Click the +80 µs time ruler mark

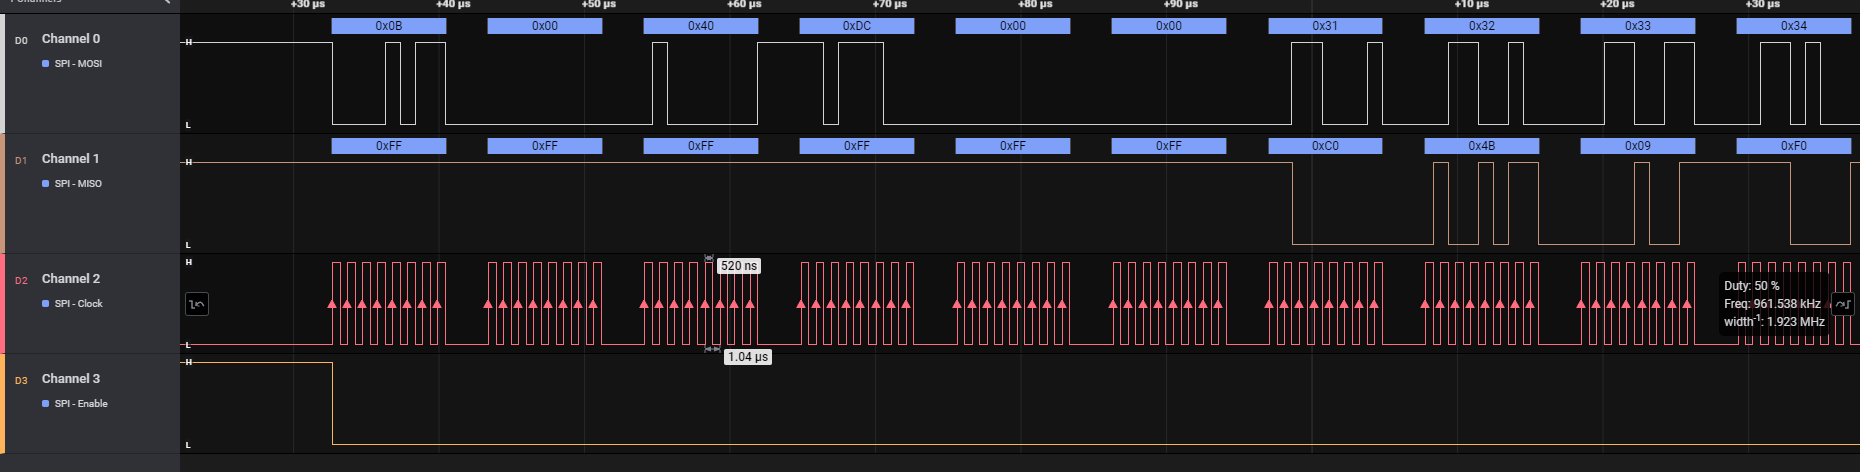point(1035,5)
